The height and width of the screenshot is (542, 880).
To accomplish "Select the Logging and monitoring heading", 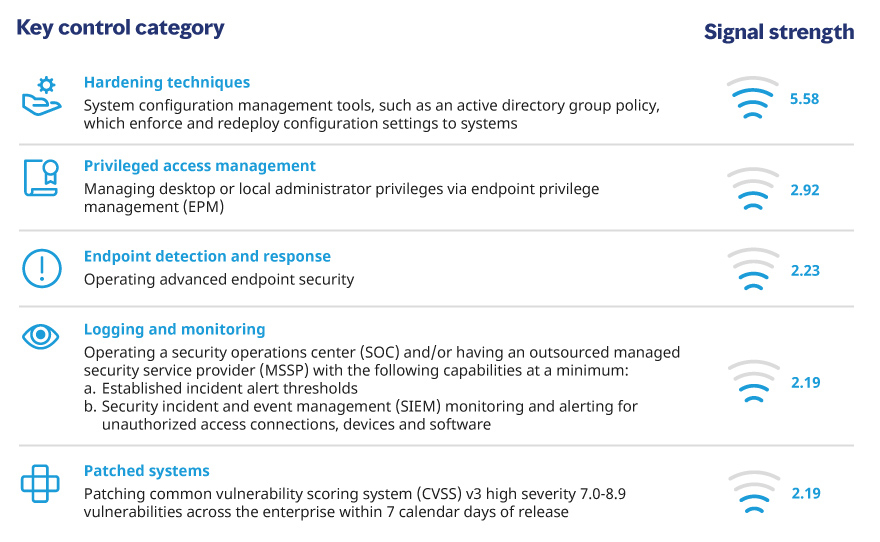I will click(174, 329).
